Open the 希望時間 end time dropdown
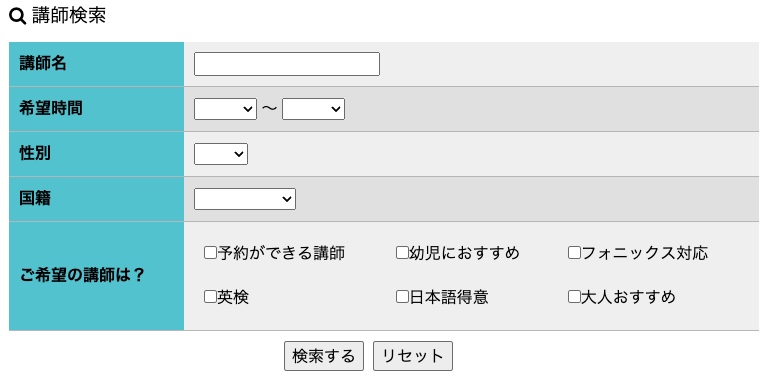 coord(313,109)
